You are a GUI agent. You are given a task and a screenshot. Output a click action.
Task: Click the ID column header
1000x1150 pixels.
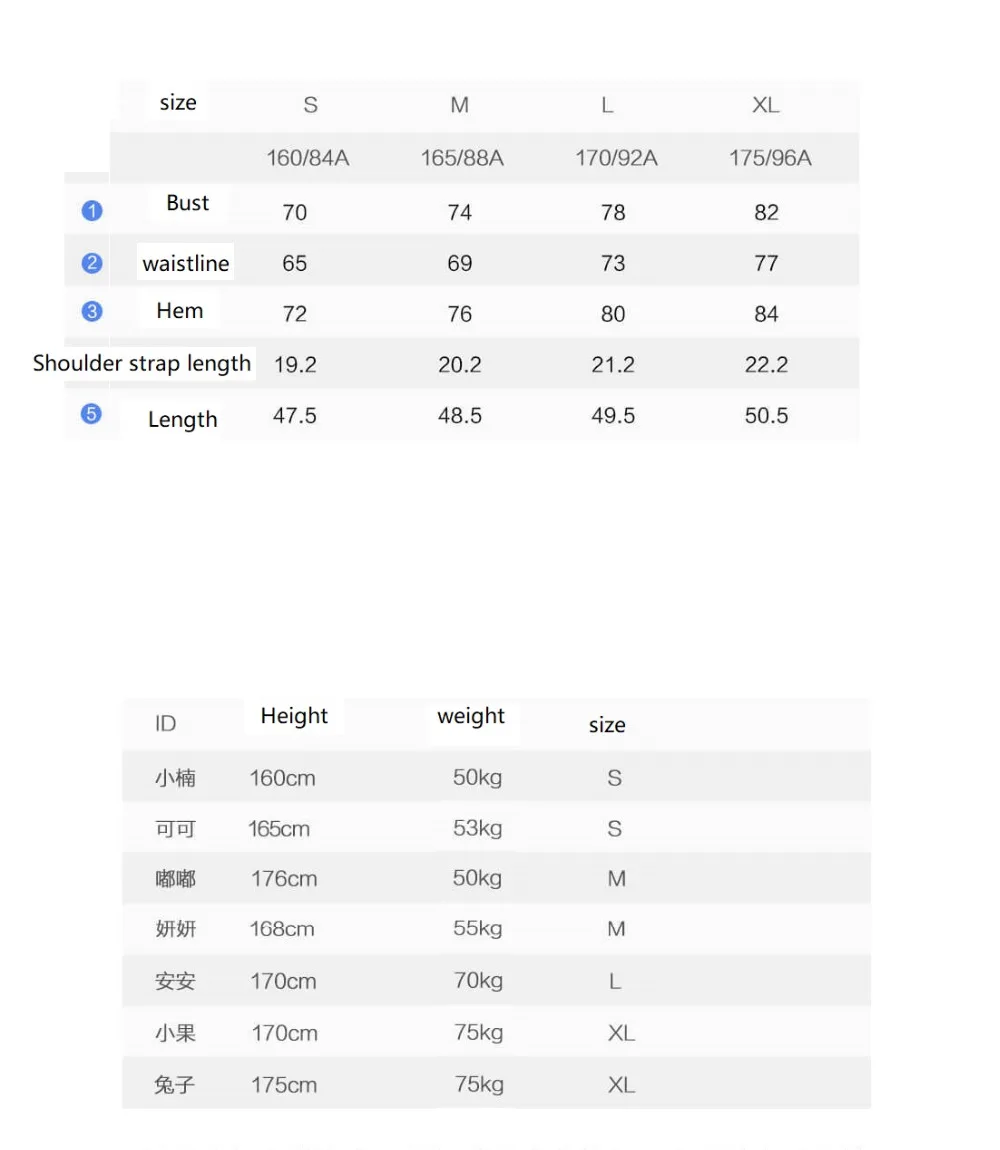pos(165,724)
